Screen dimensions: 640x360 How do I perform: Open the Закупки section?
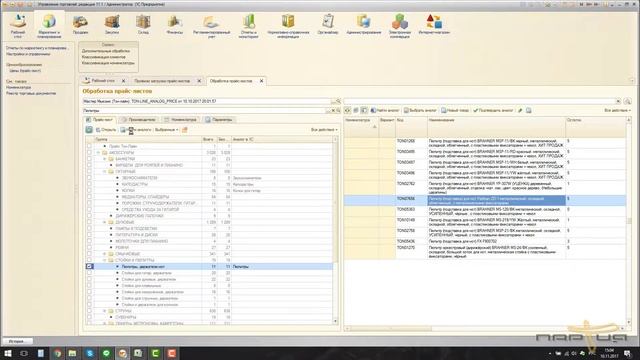tap(112, 24)
